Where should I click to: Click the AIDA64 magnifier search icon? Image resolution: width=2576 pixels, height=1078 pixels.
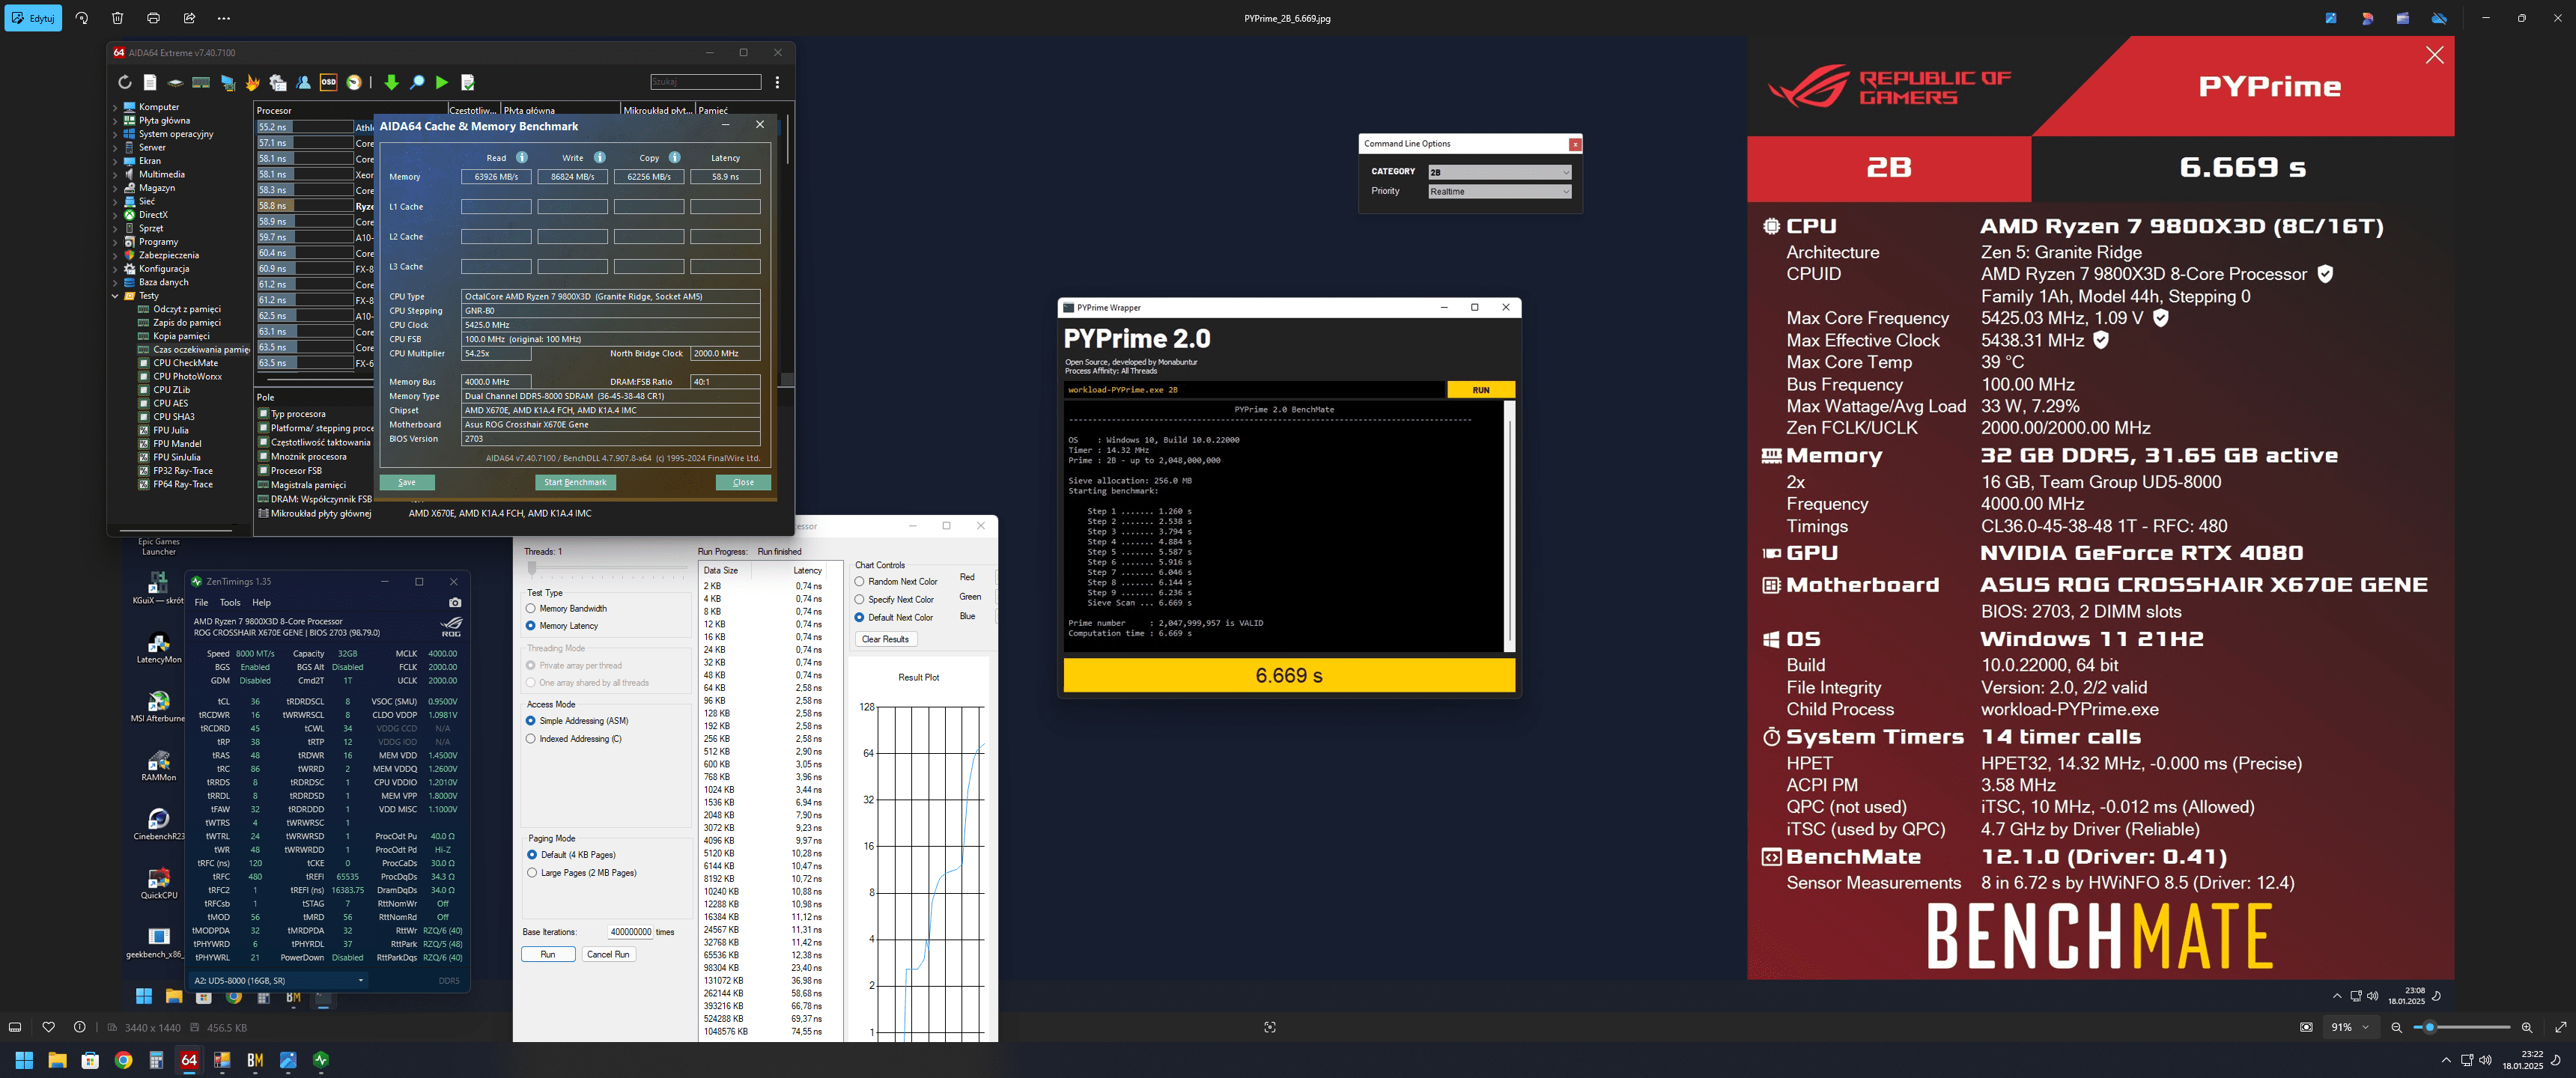[417, 83]
